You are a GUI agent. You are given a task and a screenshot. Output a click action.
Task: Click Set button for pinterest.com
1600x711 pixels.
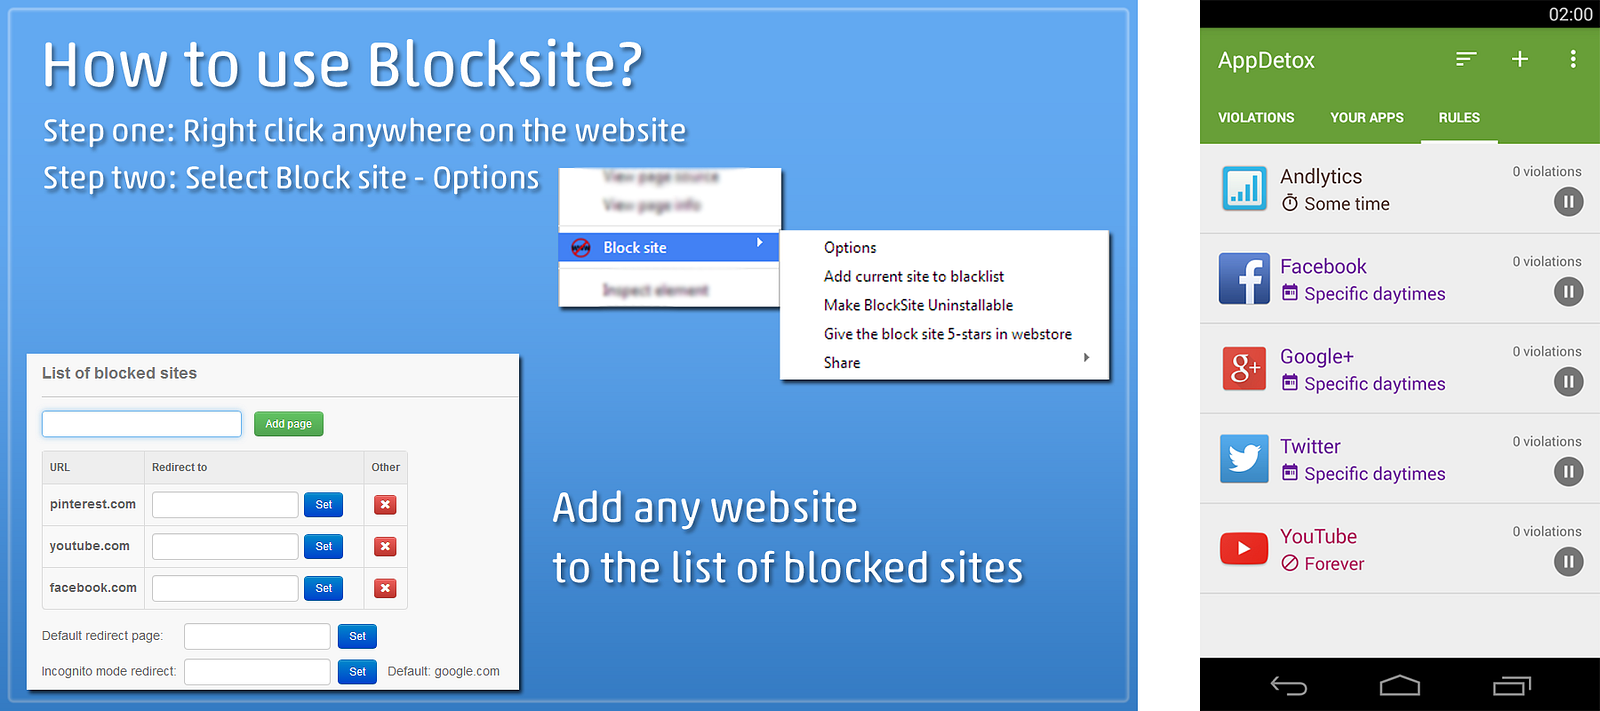[323, 505]
